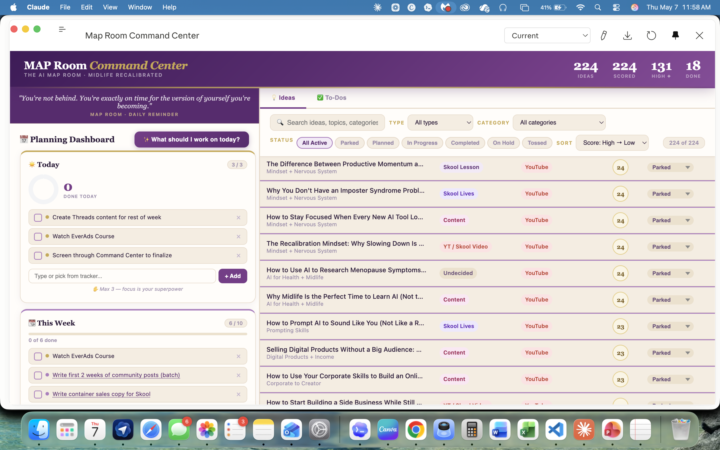Filter by 'Planned' status
The width and height of the screenshot is (720, 450).
pyautogui.click(x=383, y=143)
